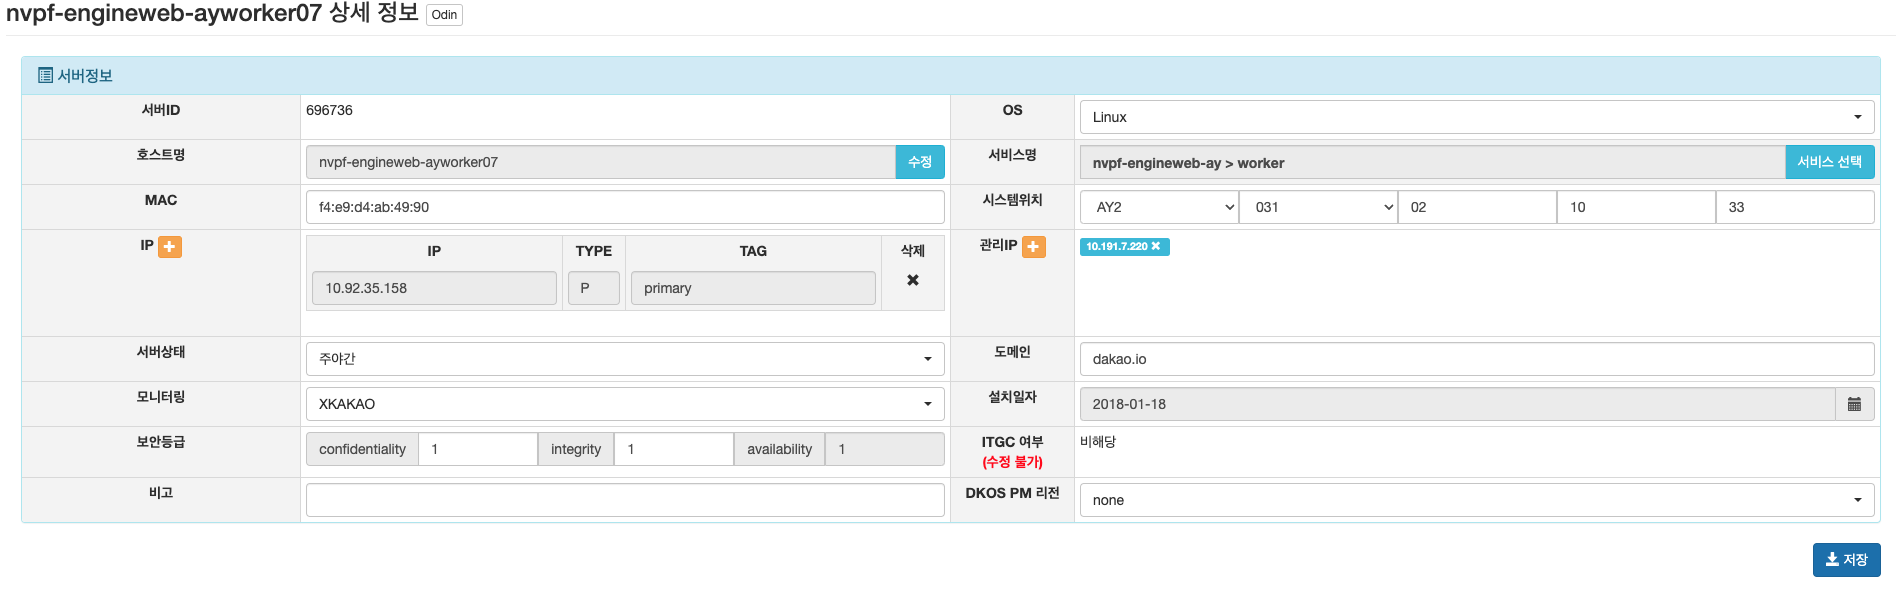
Task: Click the 비해당 ITGC value text
Action: (1098, 442)
